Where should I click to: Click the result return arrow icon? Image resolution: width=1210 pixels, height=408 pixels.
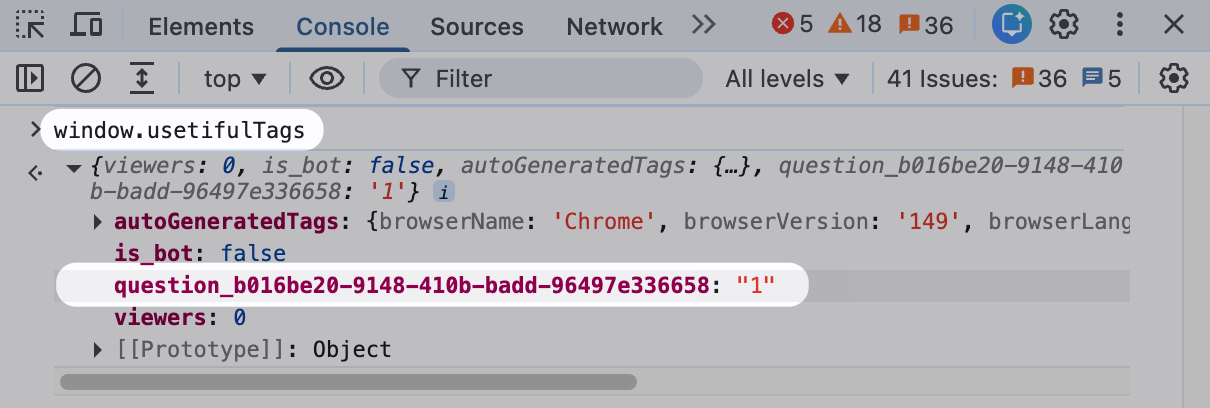coord(35,172)
